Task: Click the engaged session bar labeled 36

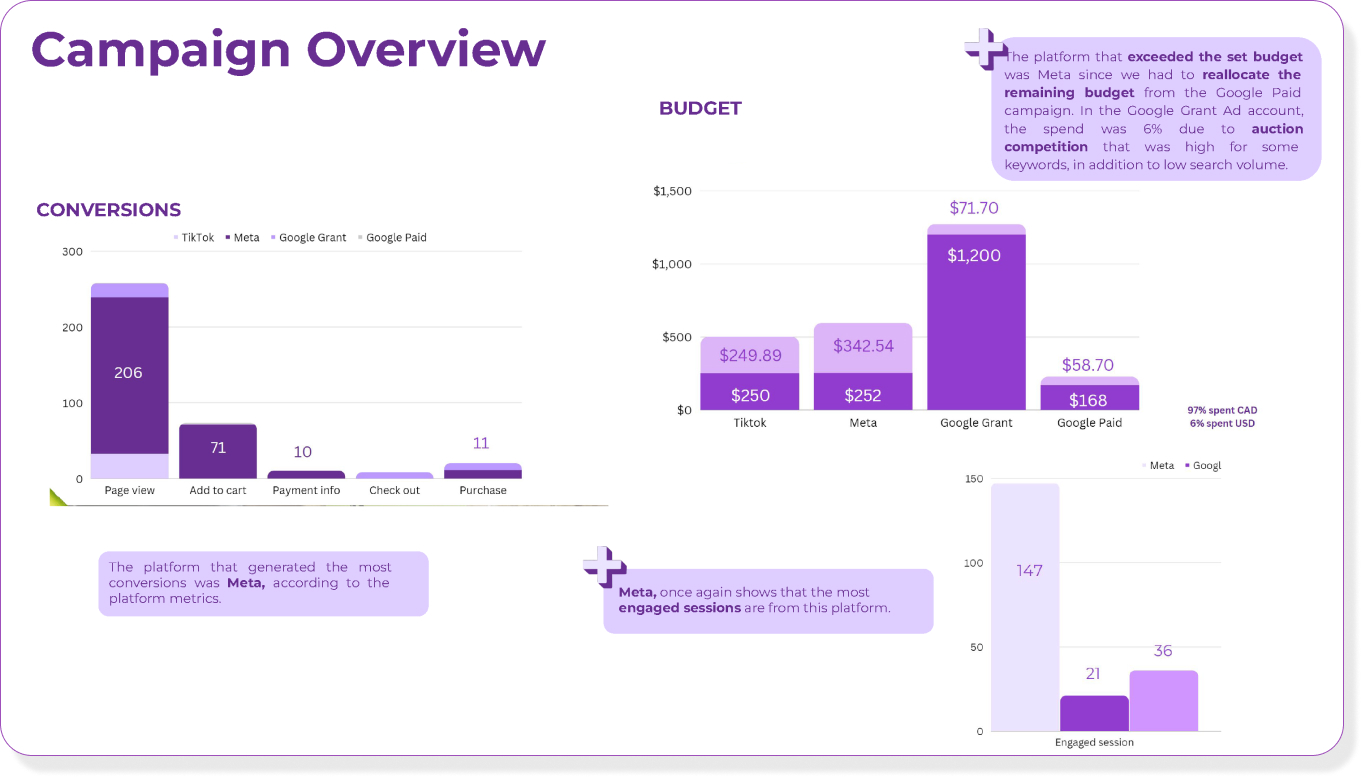Action: point(1163,700)
